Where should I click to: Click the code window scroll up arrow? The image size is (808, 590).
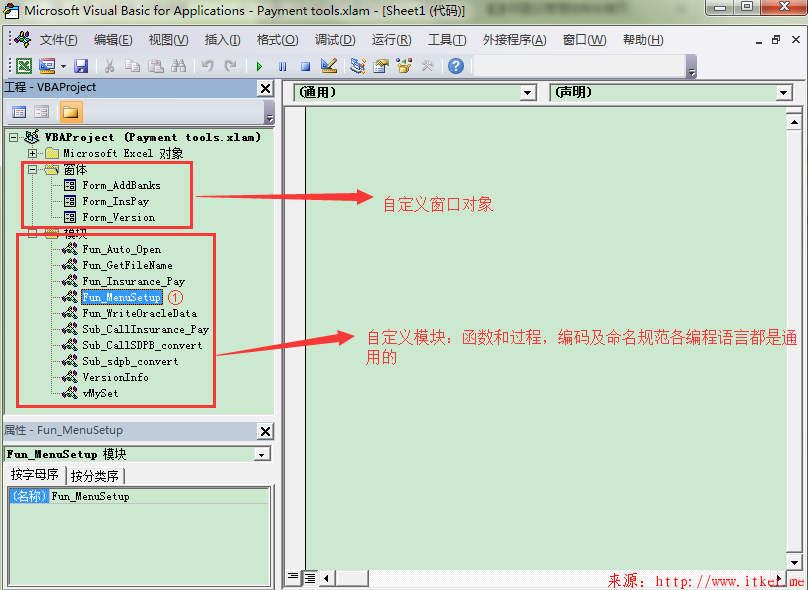(794, 122)
